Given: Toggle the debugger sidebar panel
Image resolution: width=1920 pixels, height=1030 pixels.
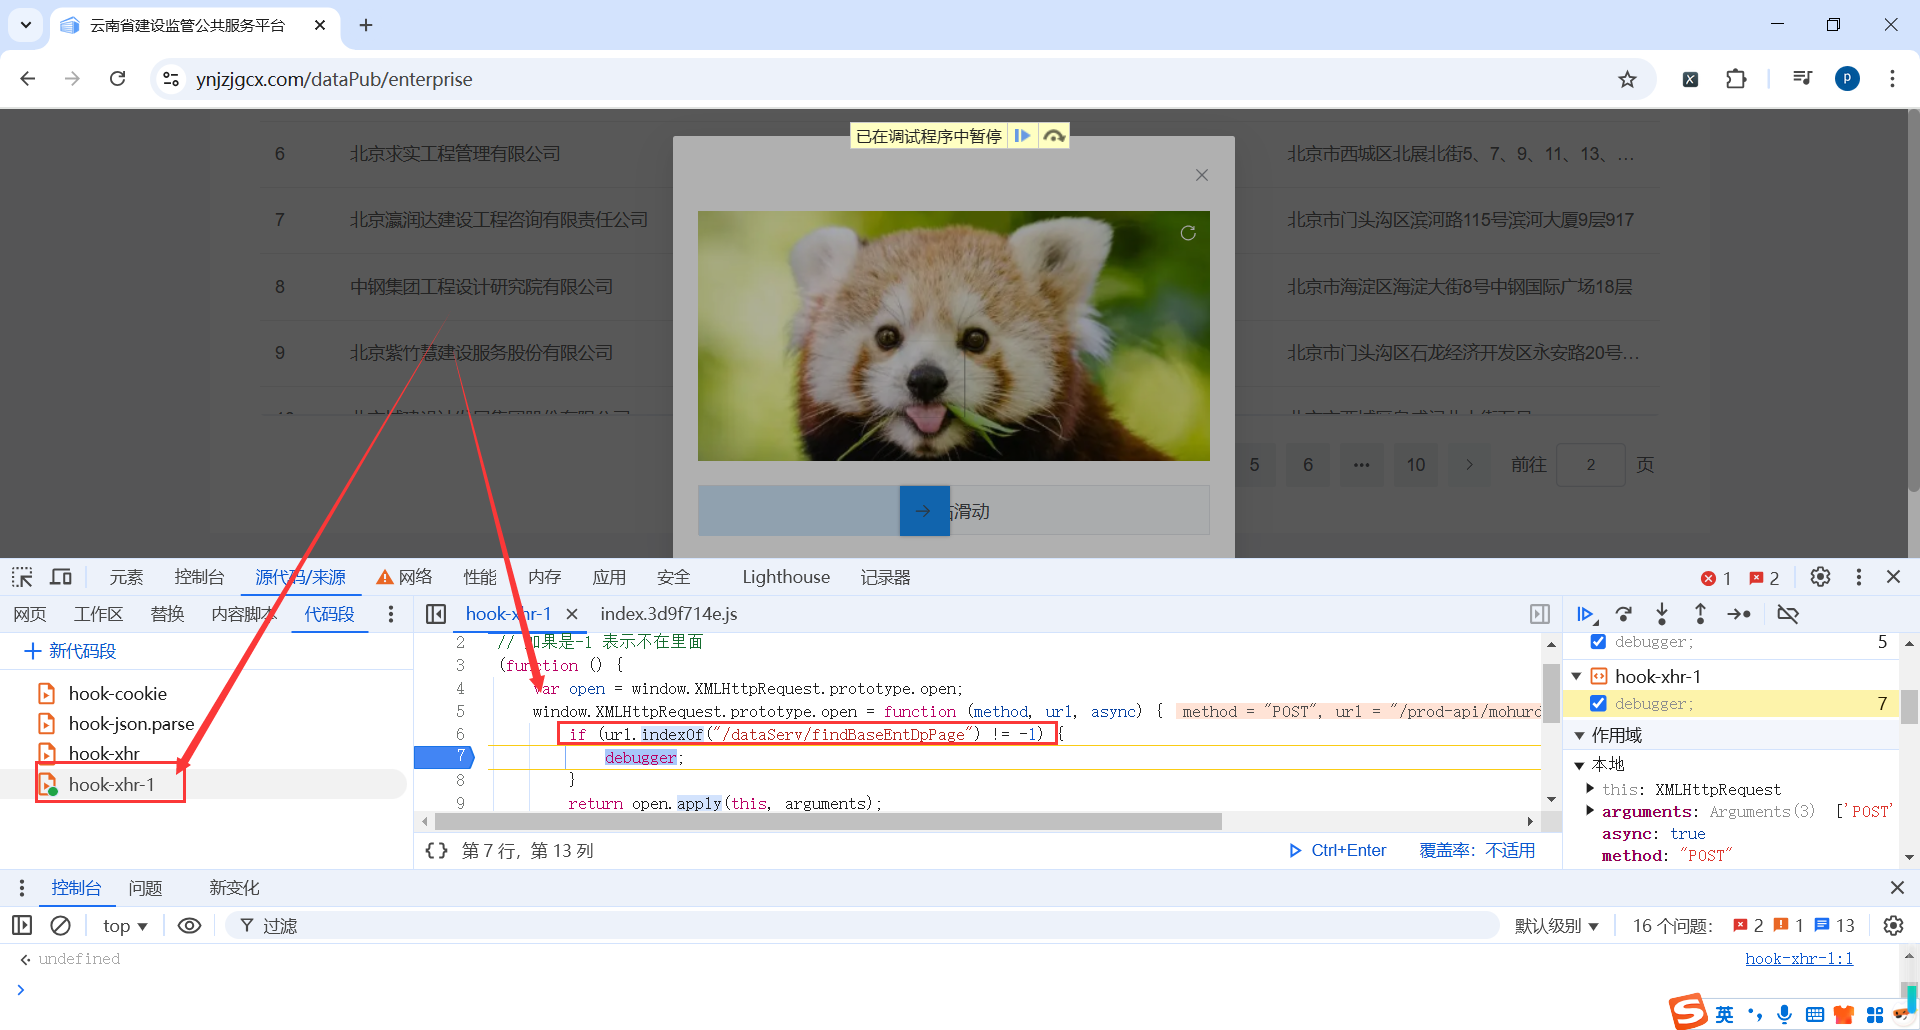Looking at the screenshot, I should click(x=1540, y=614).
